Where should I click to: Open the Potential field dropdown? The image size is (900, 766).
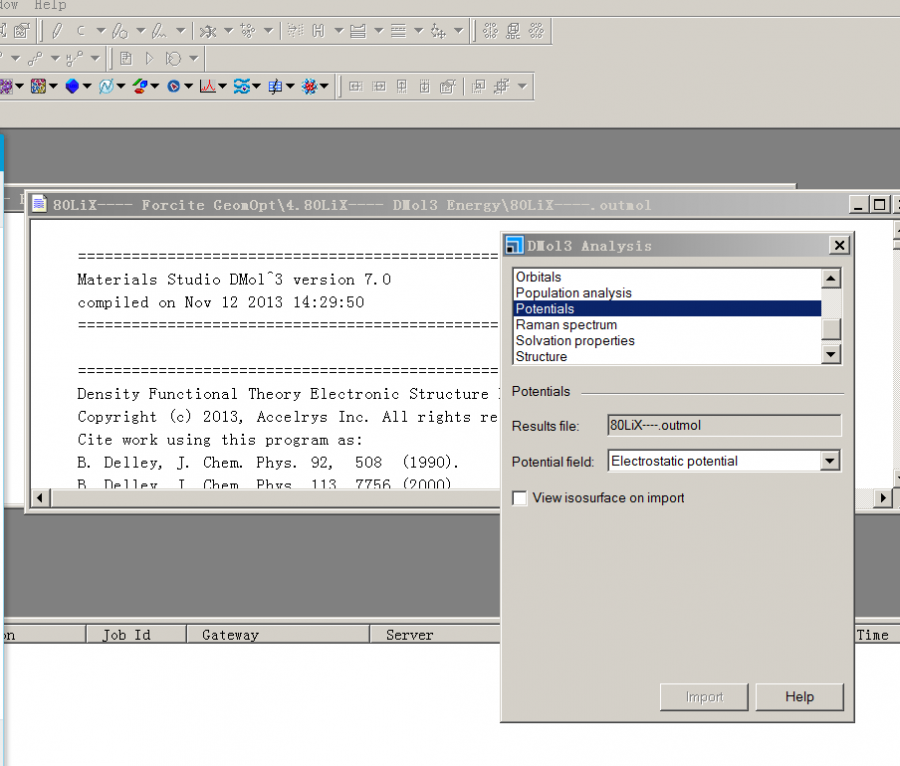pos(829,461)
